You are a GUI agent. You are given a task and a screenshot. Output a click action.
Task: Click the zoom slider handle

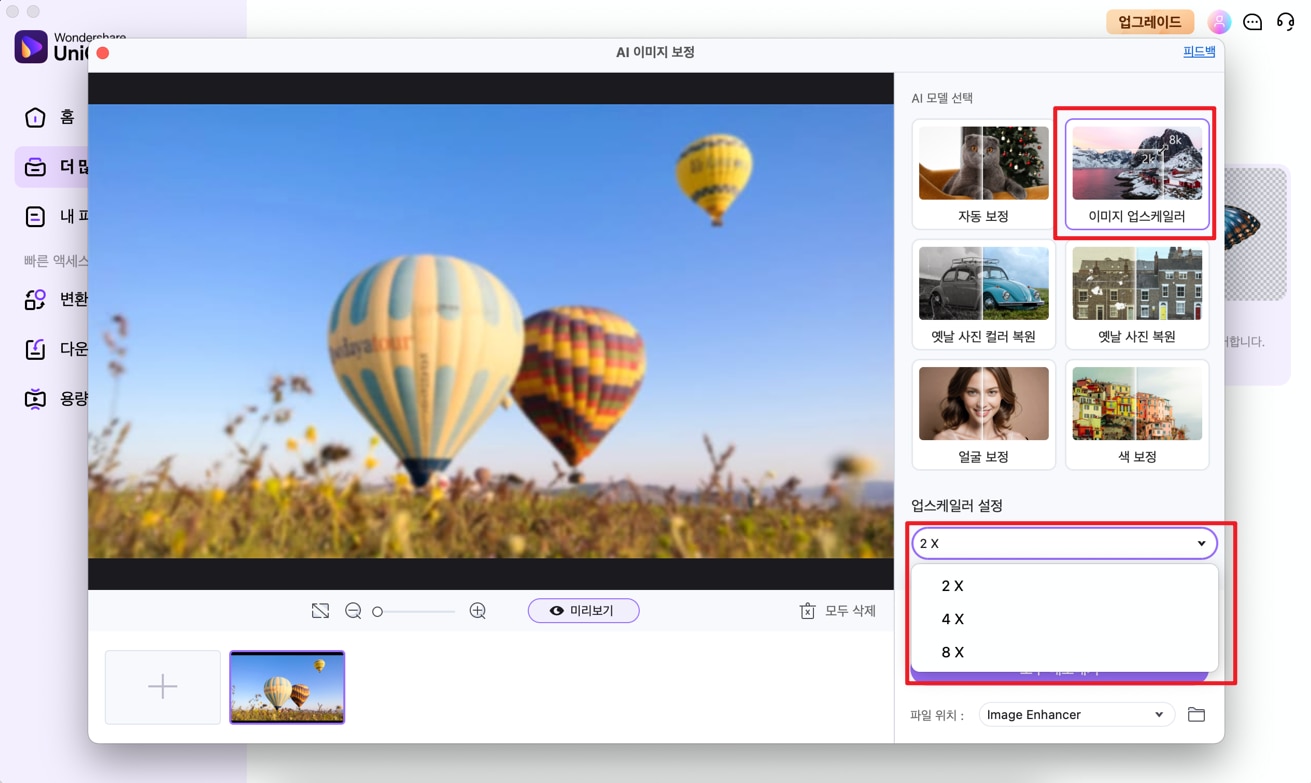click(x=377, y=612)
